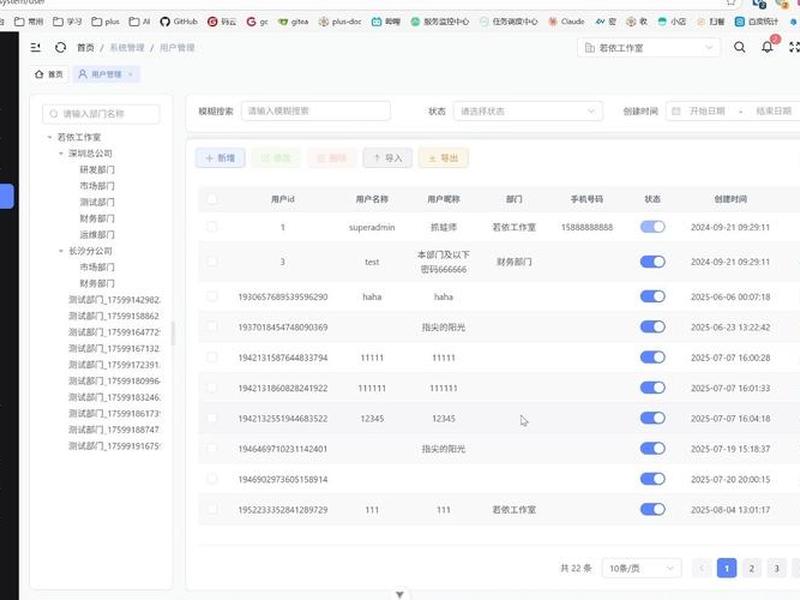The image size is (800, 600).
Task: Open GitHub bookmark
Action: tap(179, 21)
